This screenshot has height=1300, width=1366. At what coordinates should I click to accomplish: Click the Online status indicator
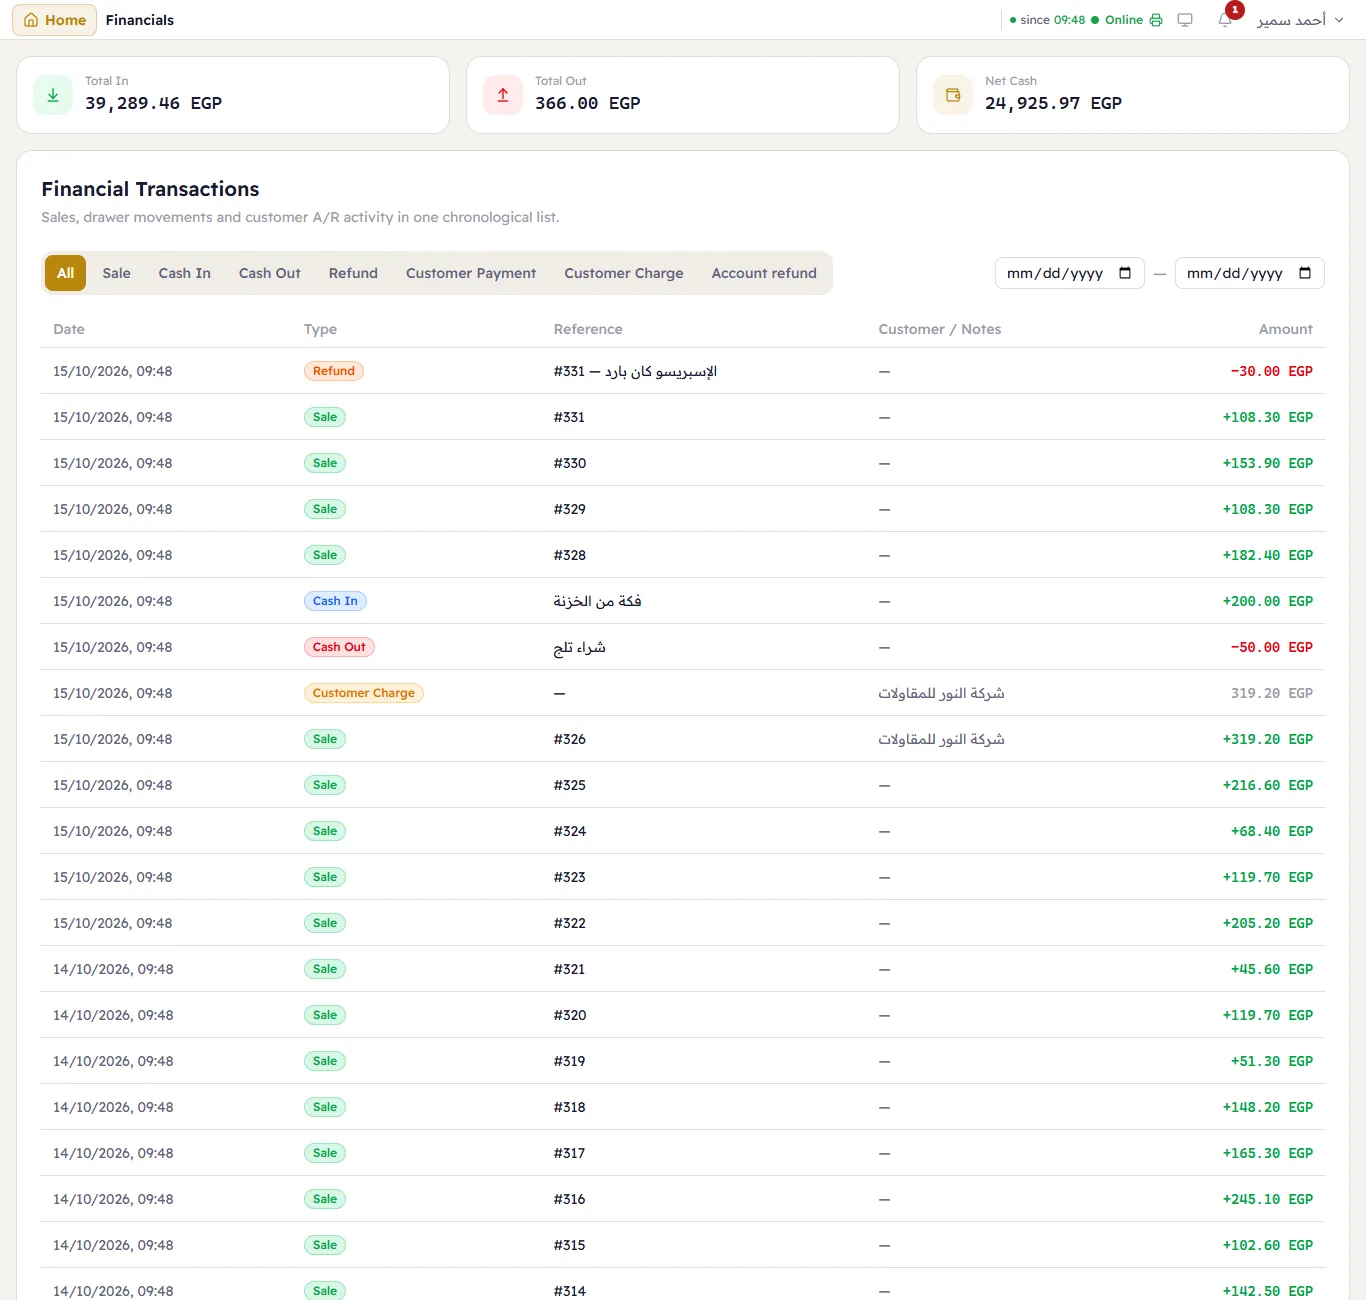coord(1117,20)
